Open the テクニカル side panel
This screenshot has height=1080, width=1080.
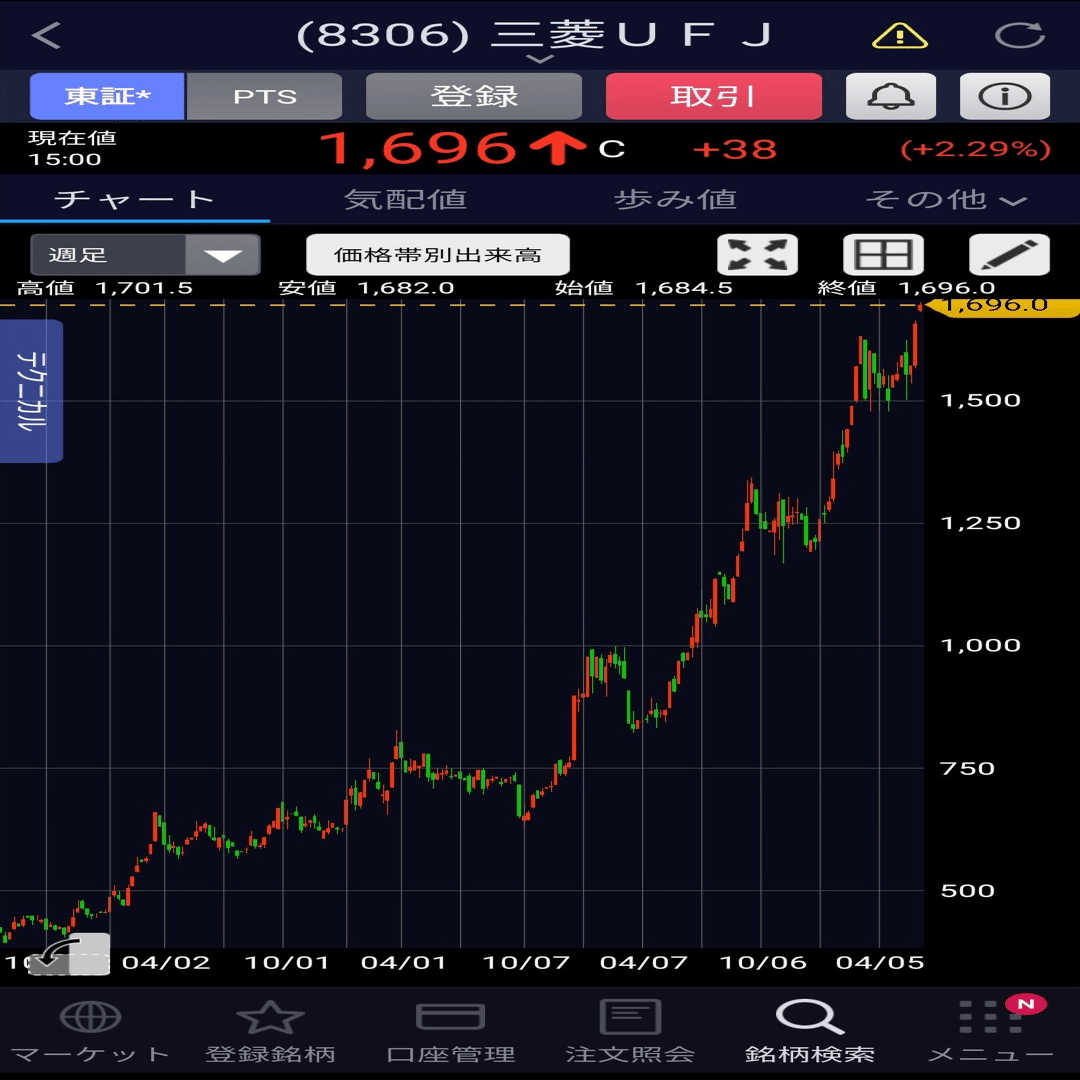click(x=31, y=391)
